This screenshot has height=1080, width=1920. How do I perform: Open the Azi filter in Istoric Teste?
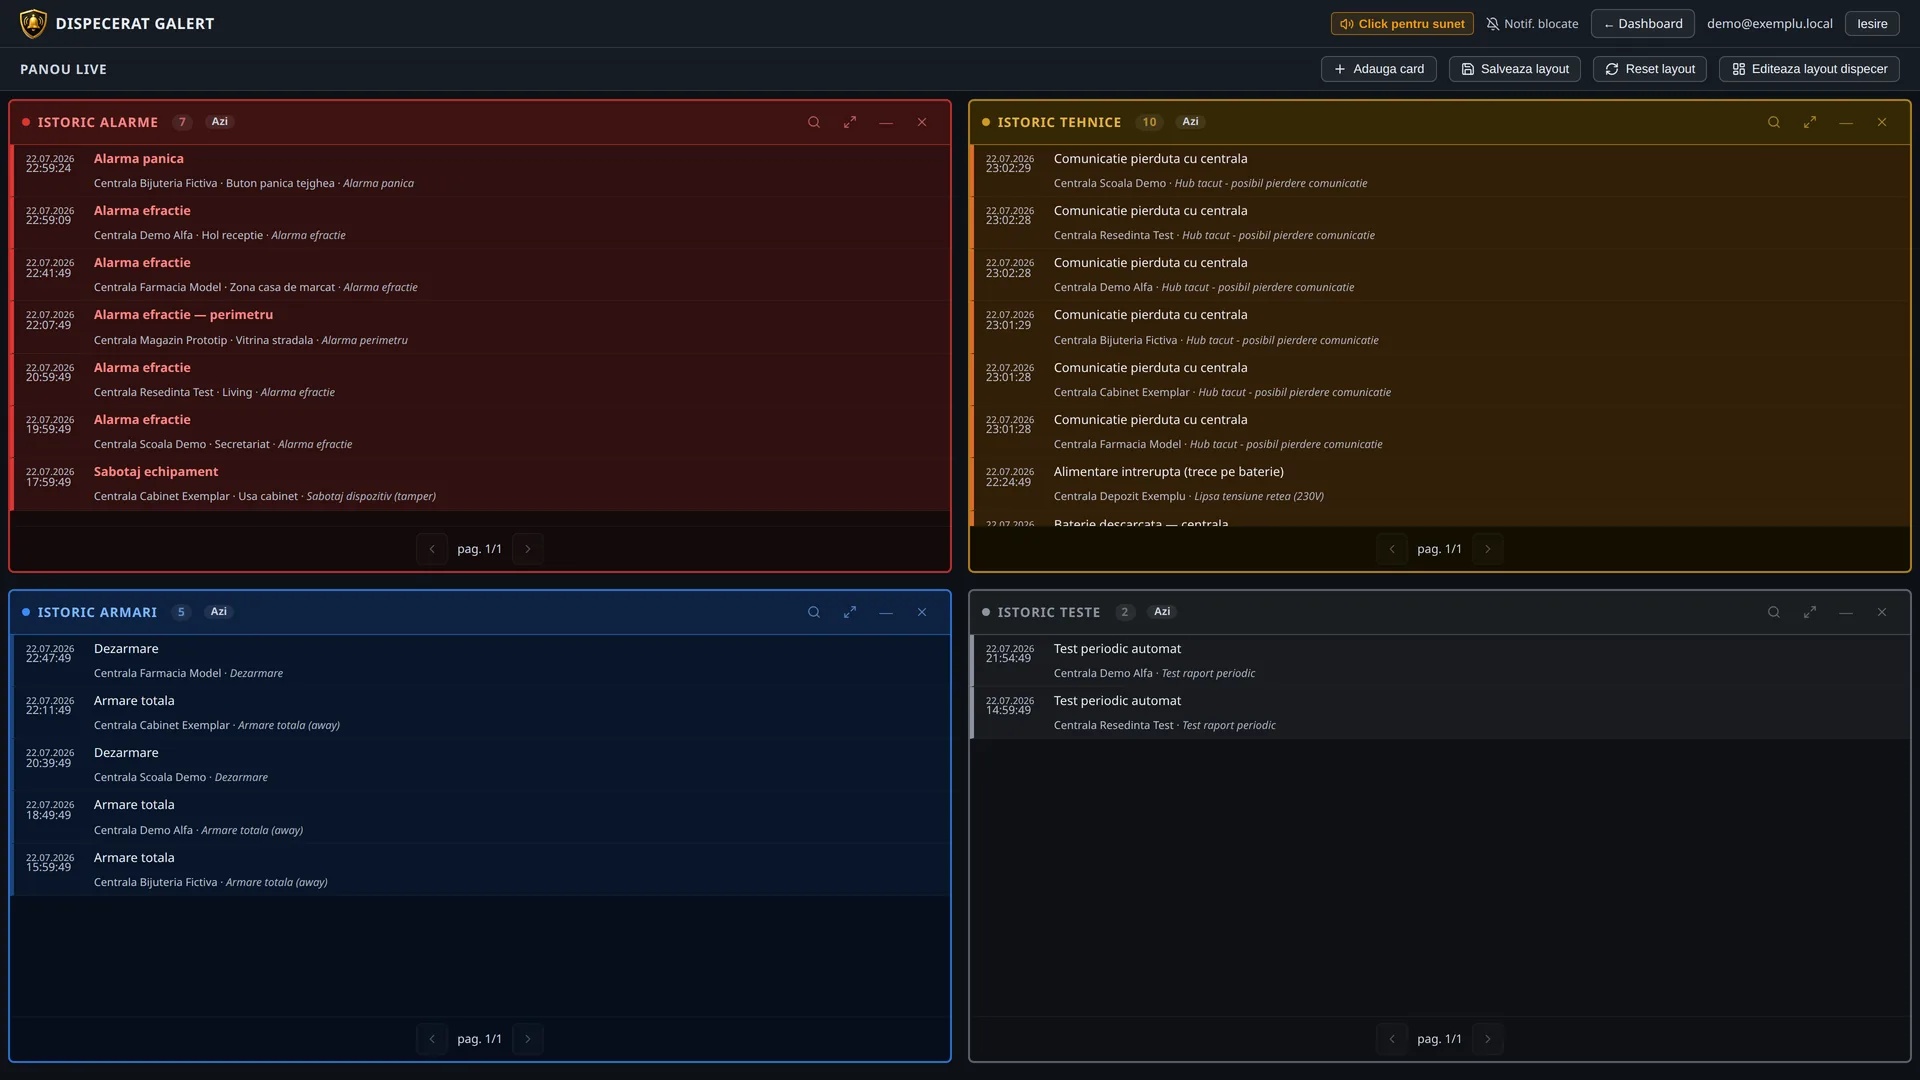[x=1162, y=612]
